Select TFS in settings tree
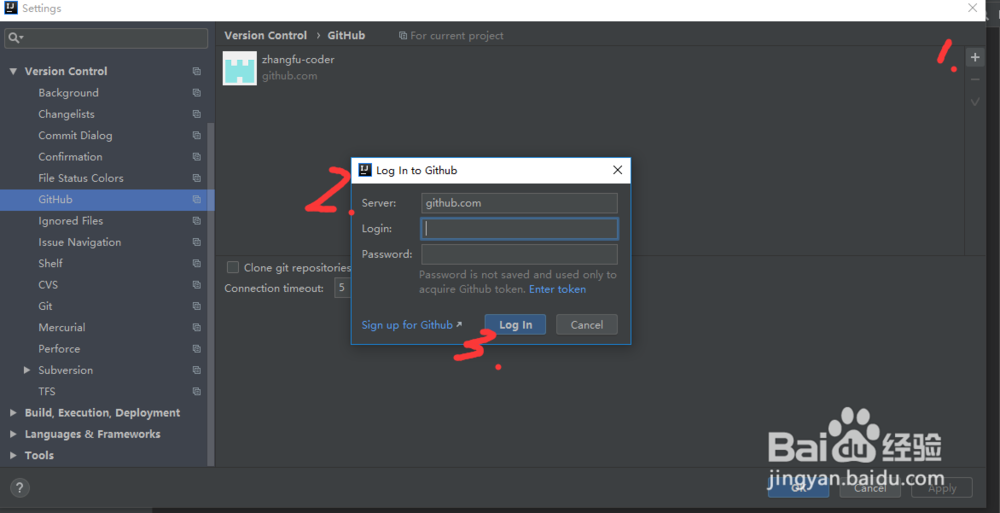Viewport: 1000px width, 513px height. click(x=47, y=392)
